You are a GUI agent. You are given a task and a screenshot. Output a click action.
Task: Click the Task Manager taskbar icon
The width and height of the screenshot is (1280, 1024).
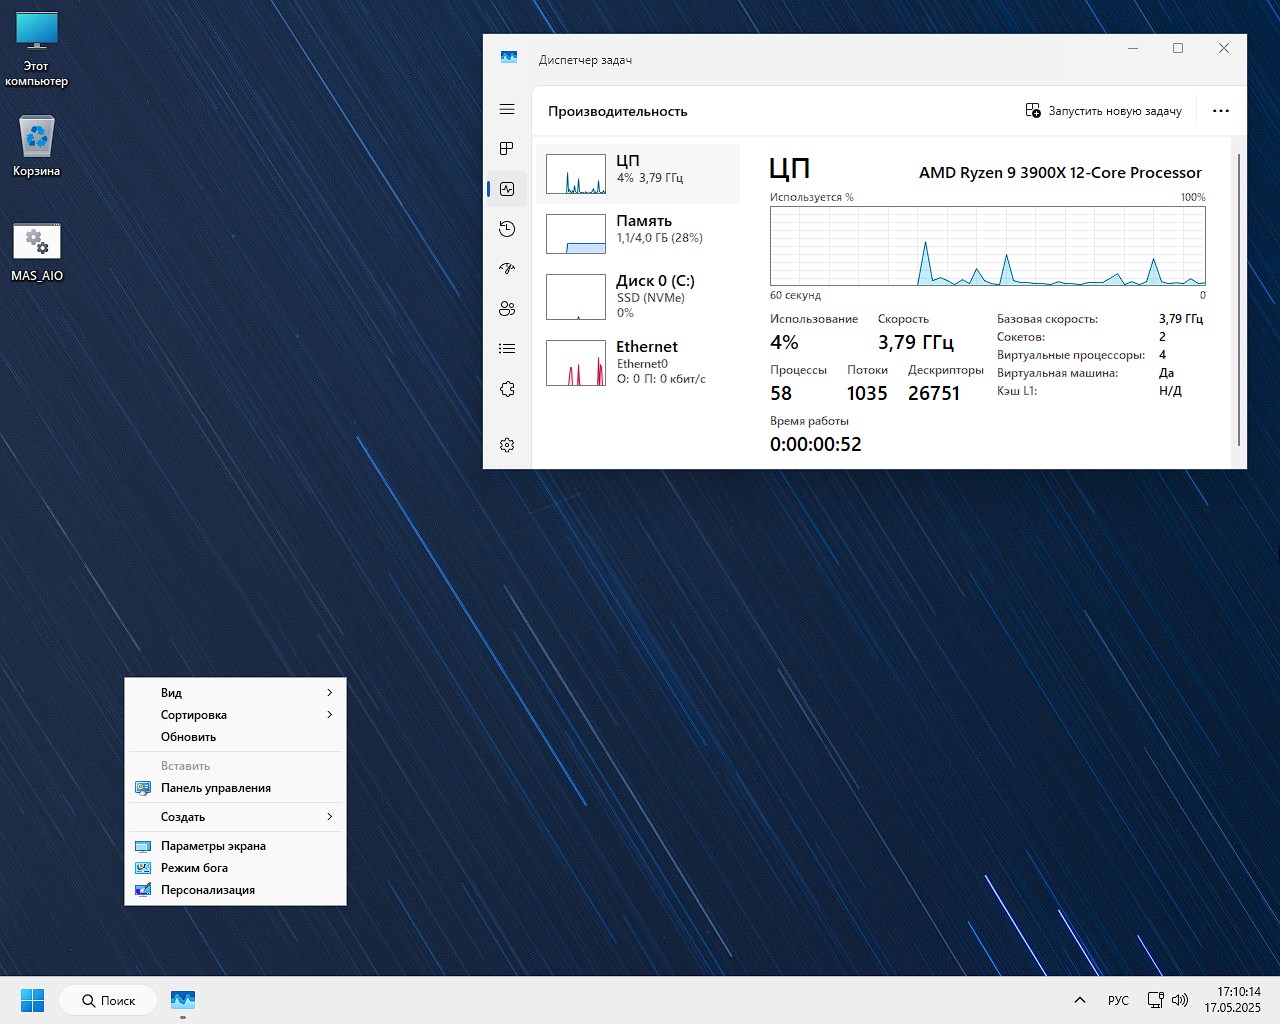pyautogui.click(x=183, y=1000)
